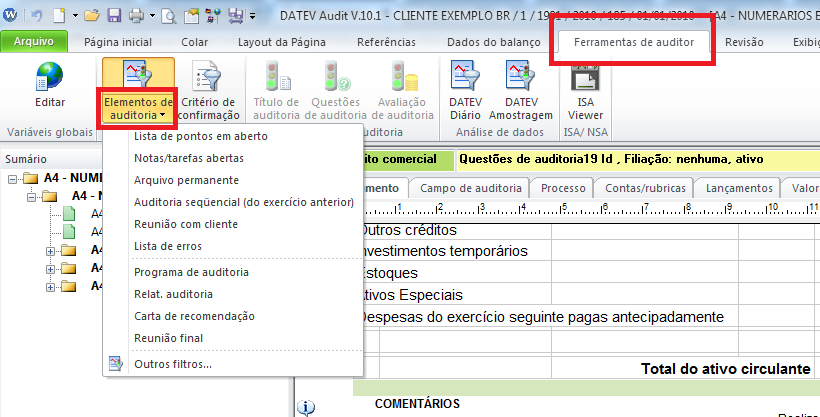The width and height of the screenshot is (820, 417).
Task: Select Relat. auditoria menu item
Action: pos(233,294)
